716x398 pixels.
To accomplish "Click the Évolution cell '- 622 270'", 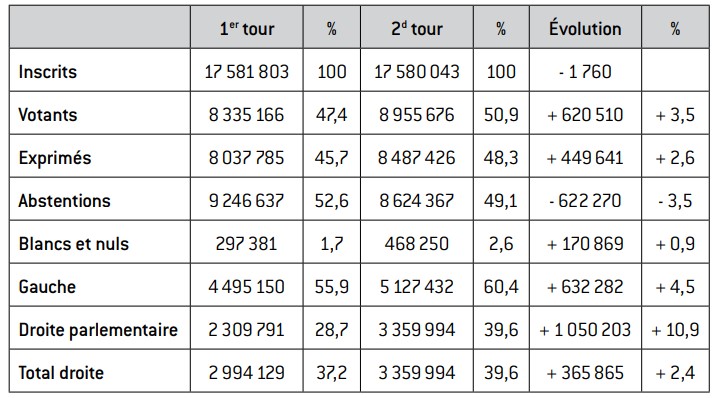I will [585, 201].
